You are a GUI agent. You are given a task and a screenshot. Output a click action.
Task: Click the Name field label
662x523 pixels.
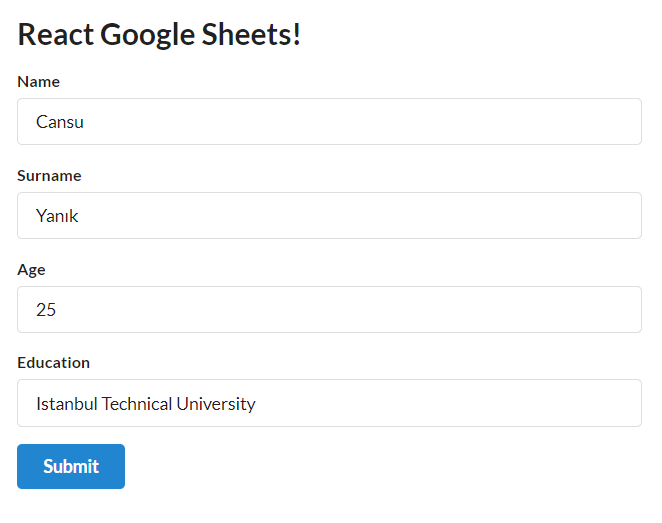[39, 82]
